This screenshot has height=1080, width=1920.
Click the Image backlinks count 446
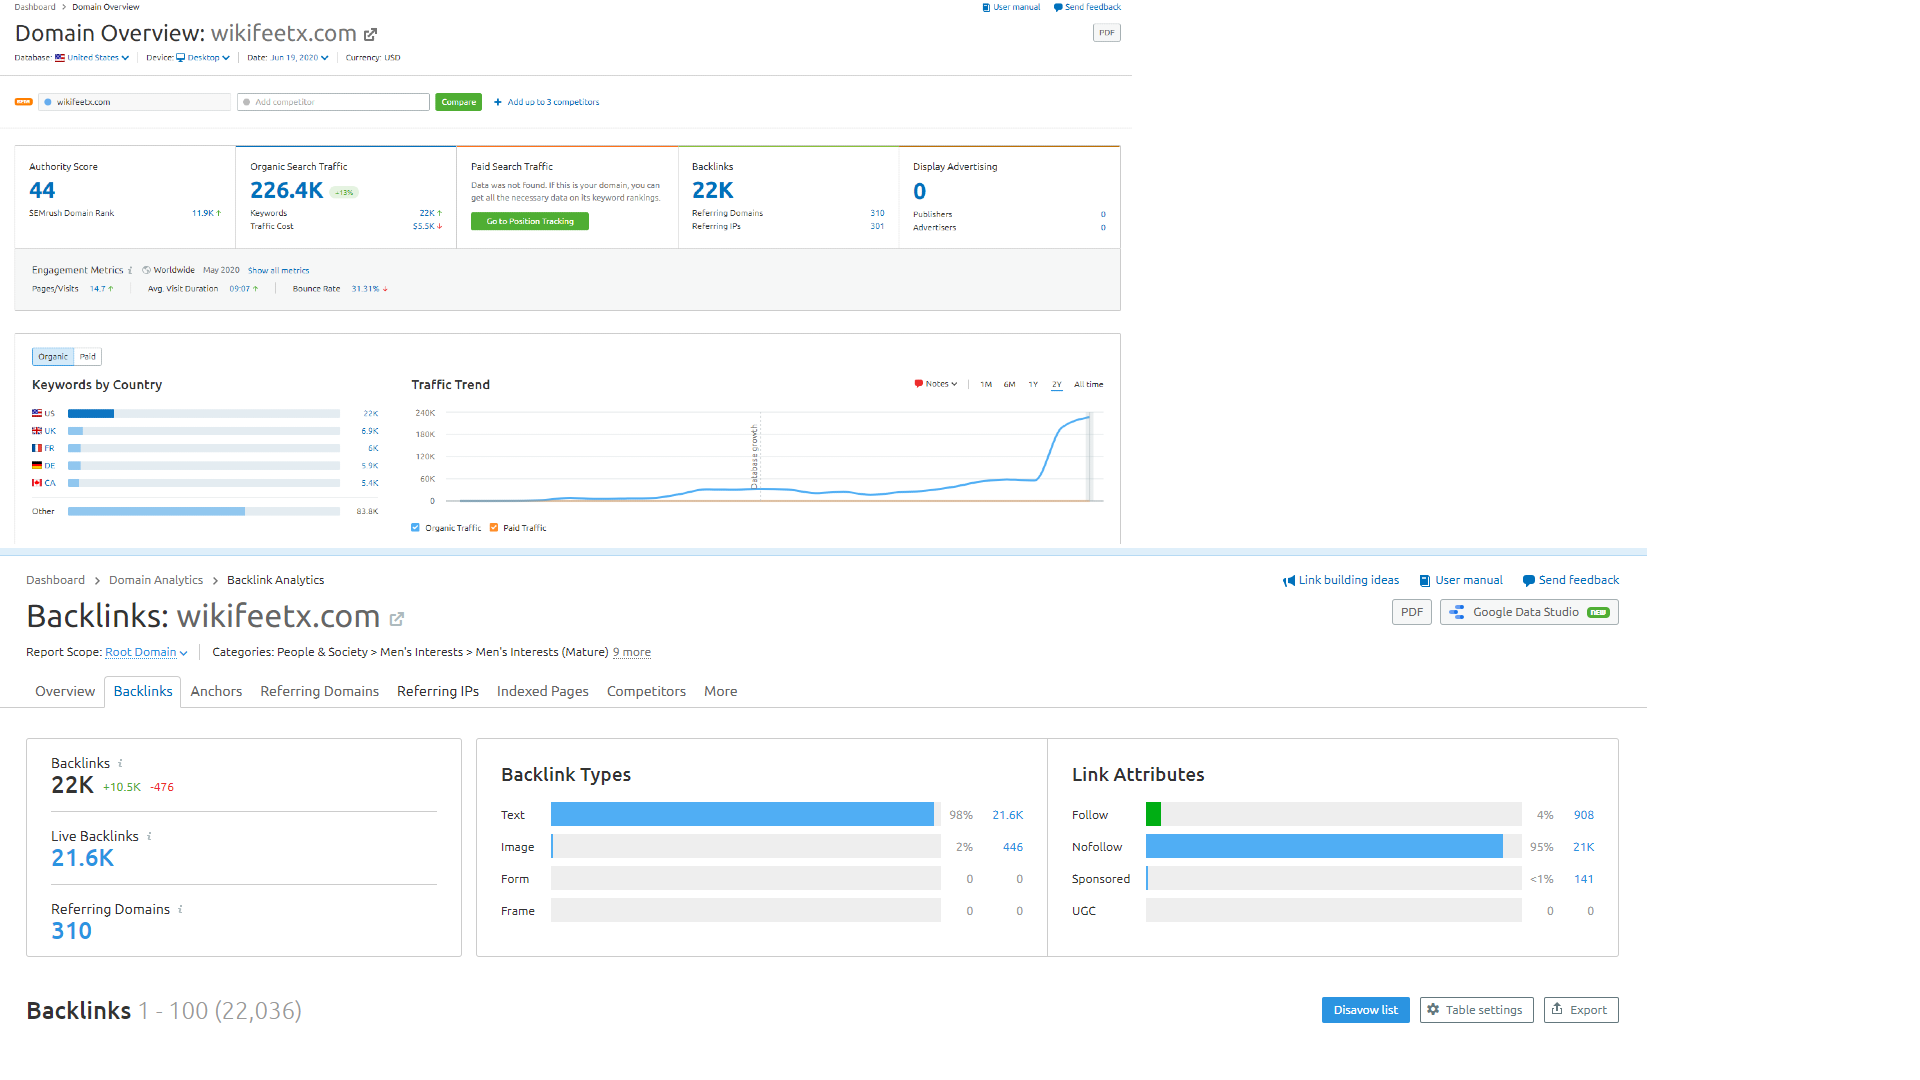[x=1013, y=848]
